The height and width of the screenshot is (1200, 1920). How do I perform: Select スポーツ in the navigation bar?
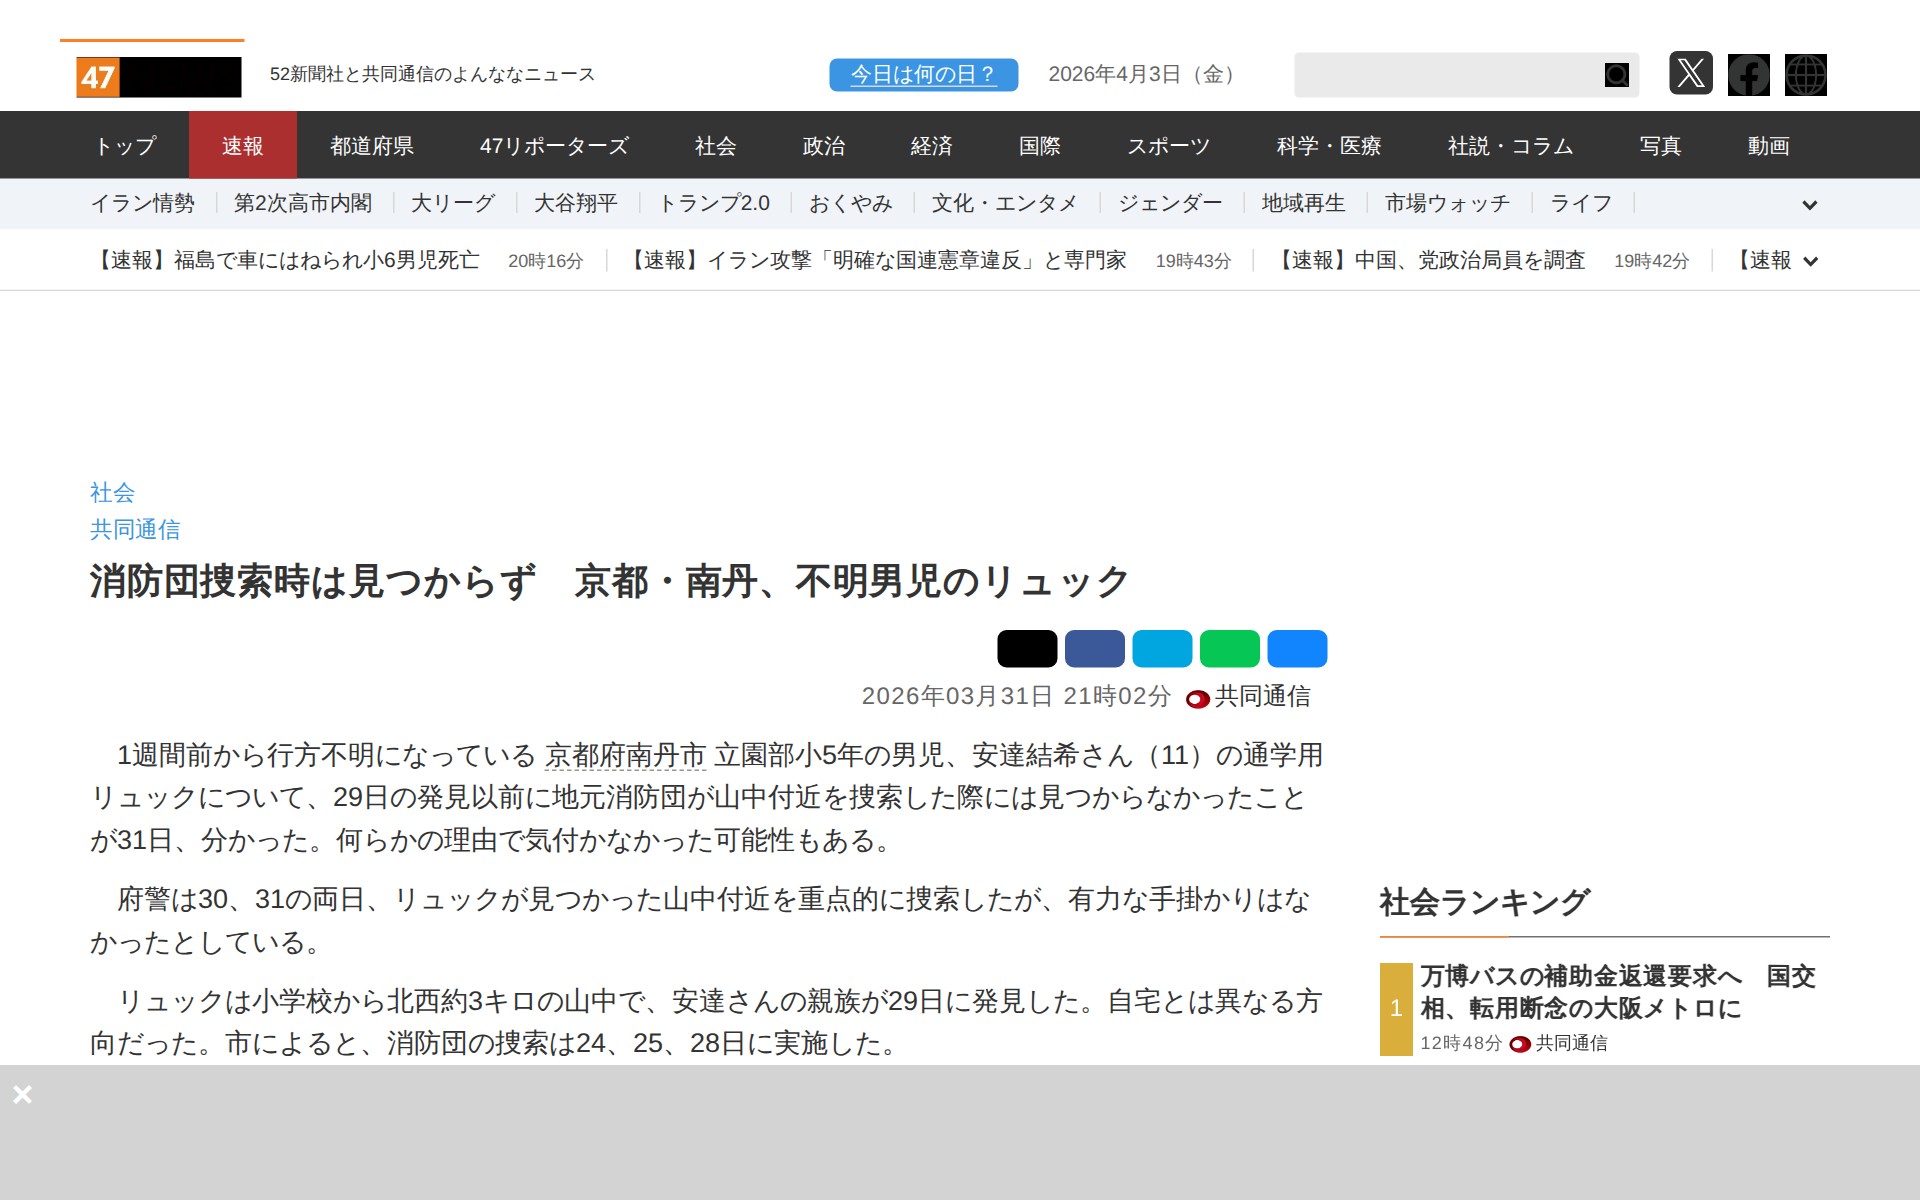point(1168,146)
